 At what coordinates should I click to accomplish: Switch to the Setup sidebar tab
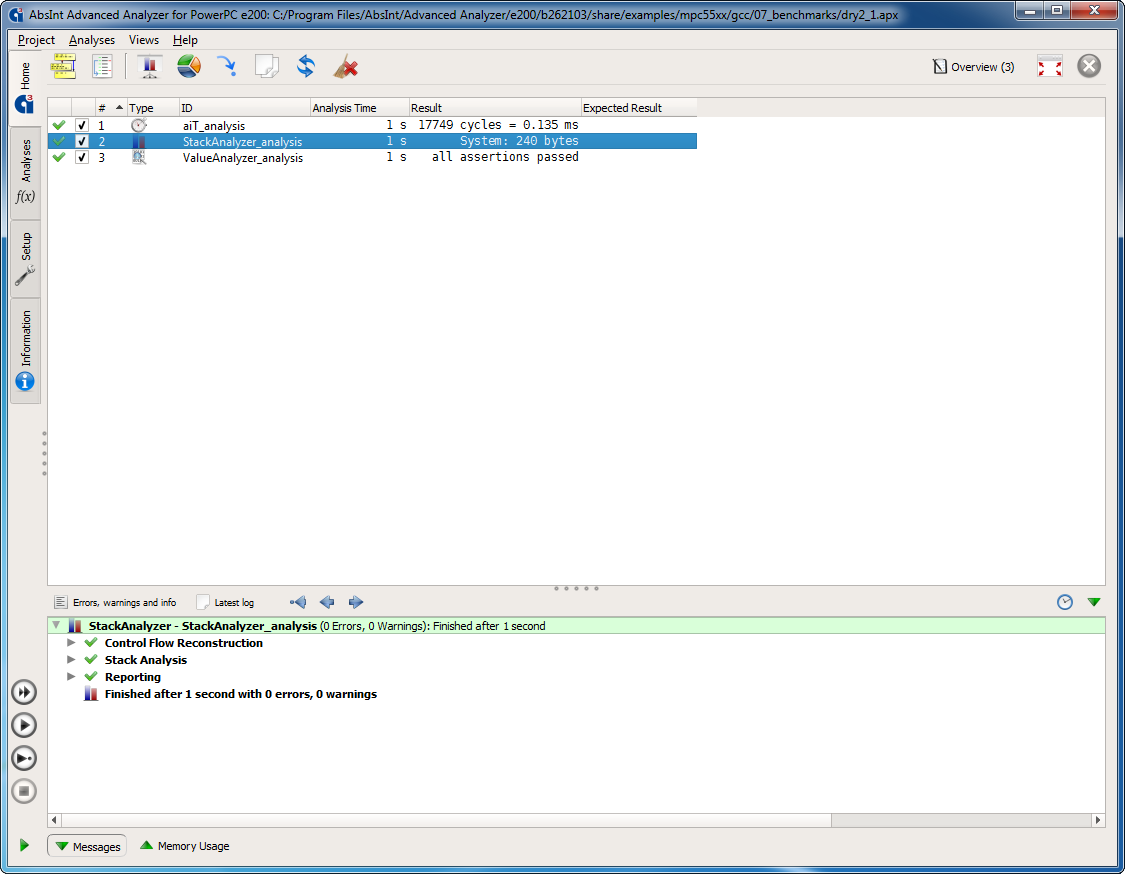click(x=25, y=258)
